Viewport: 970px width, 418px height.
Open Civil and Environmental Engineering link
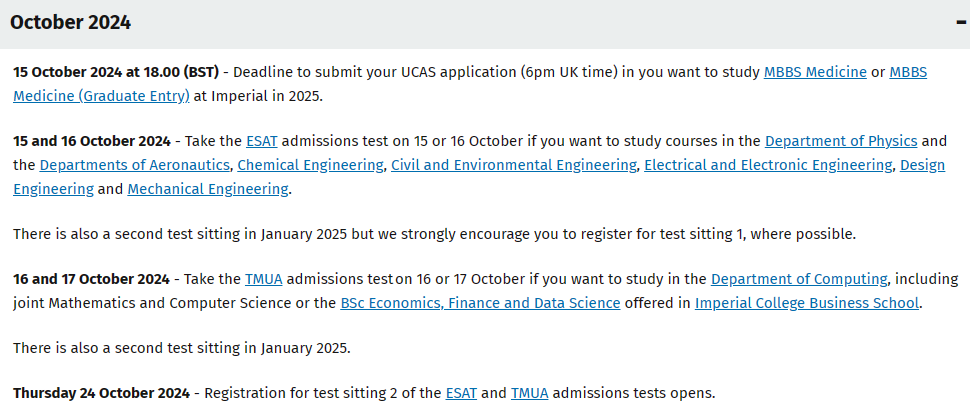pos(513,166)
